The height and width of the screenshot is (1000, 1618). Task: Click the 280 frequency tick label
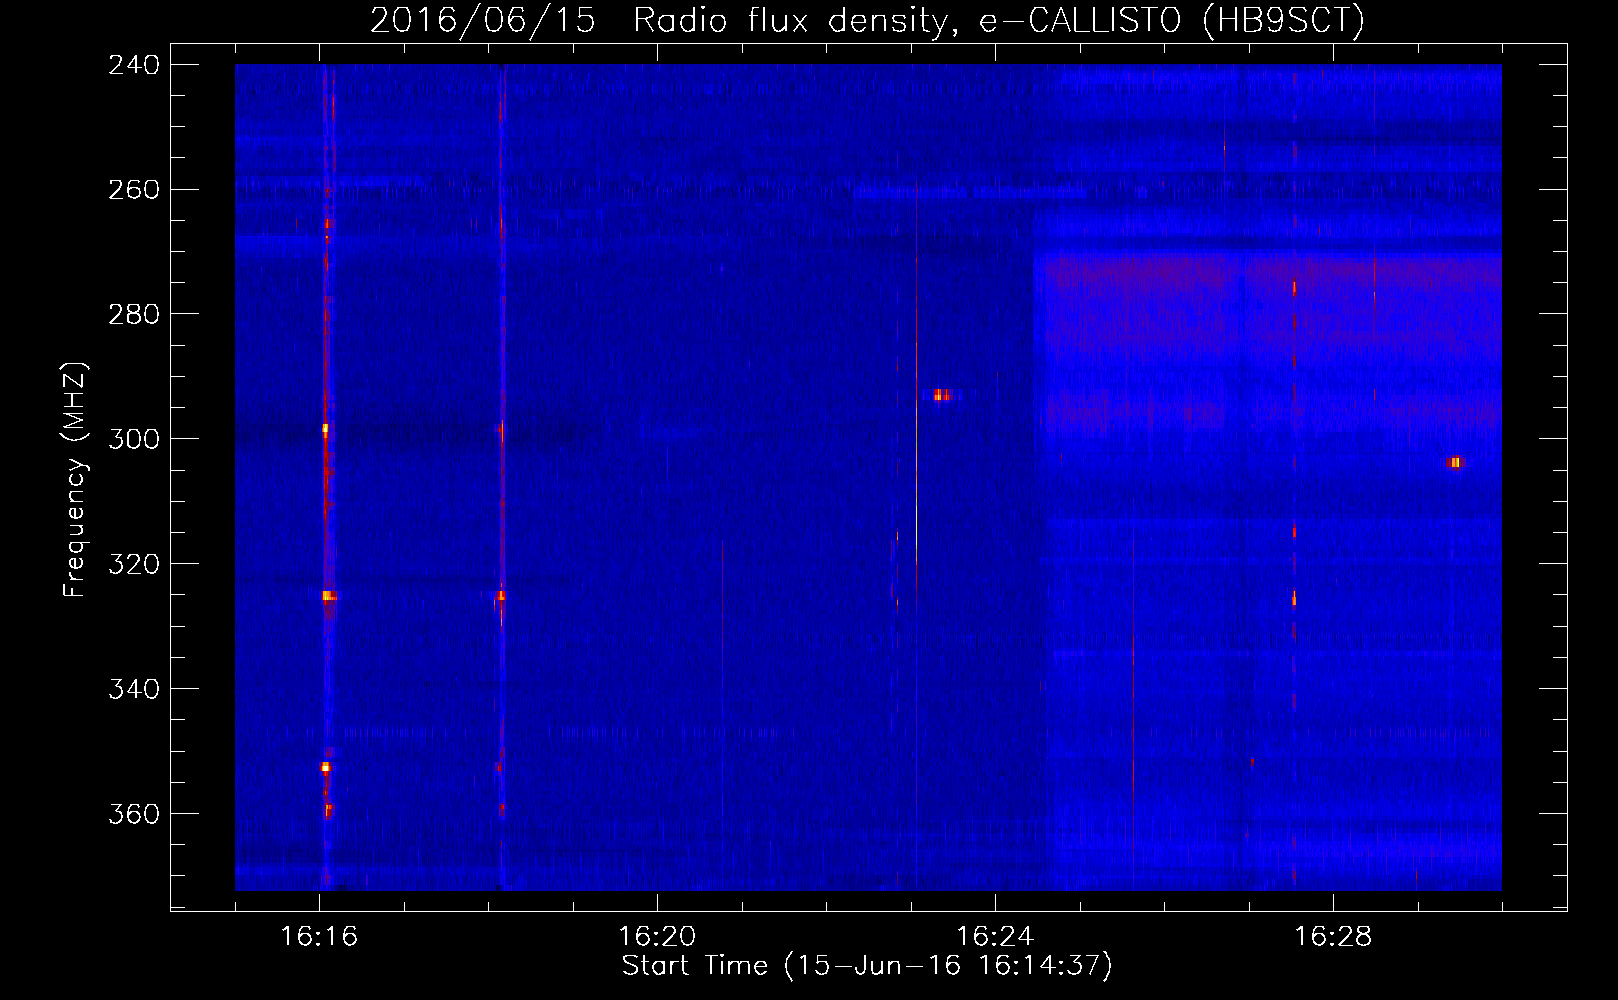[134, 314]
